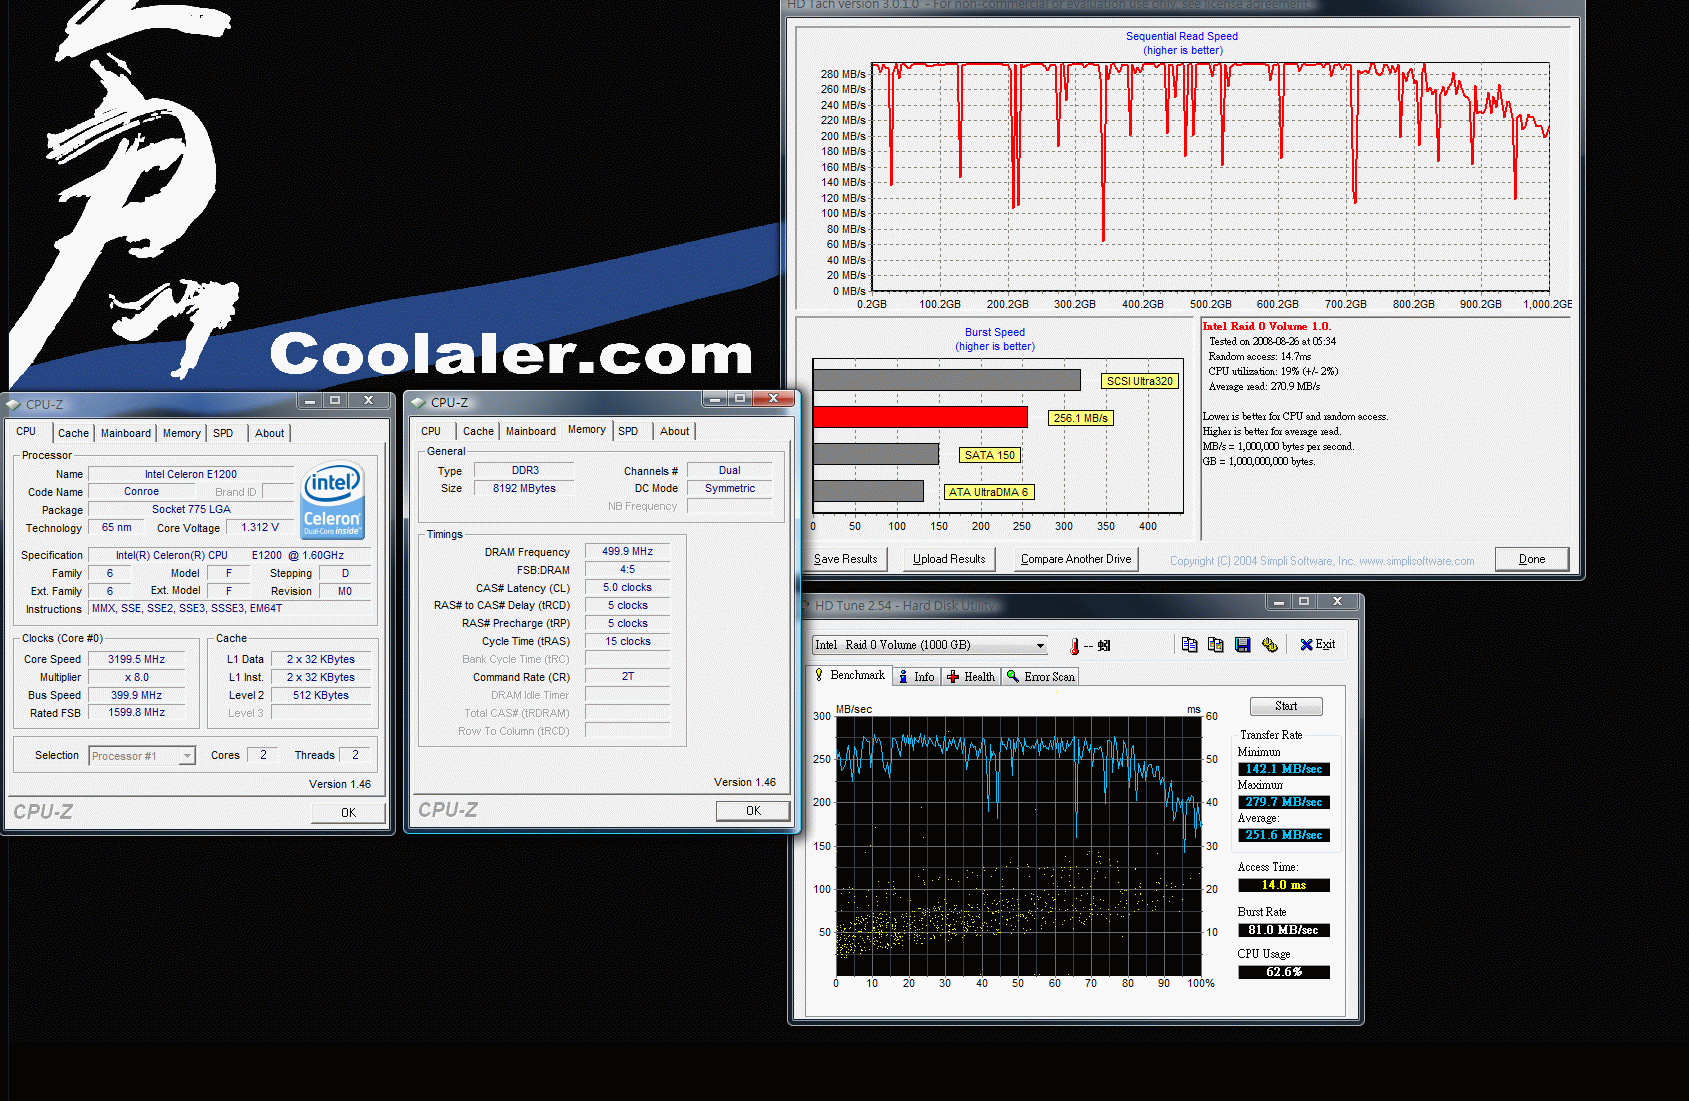
Task: Click Done button in HD Tach
Action: click(1532, 559)
